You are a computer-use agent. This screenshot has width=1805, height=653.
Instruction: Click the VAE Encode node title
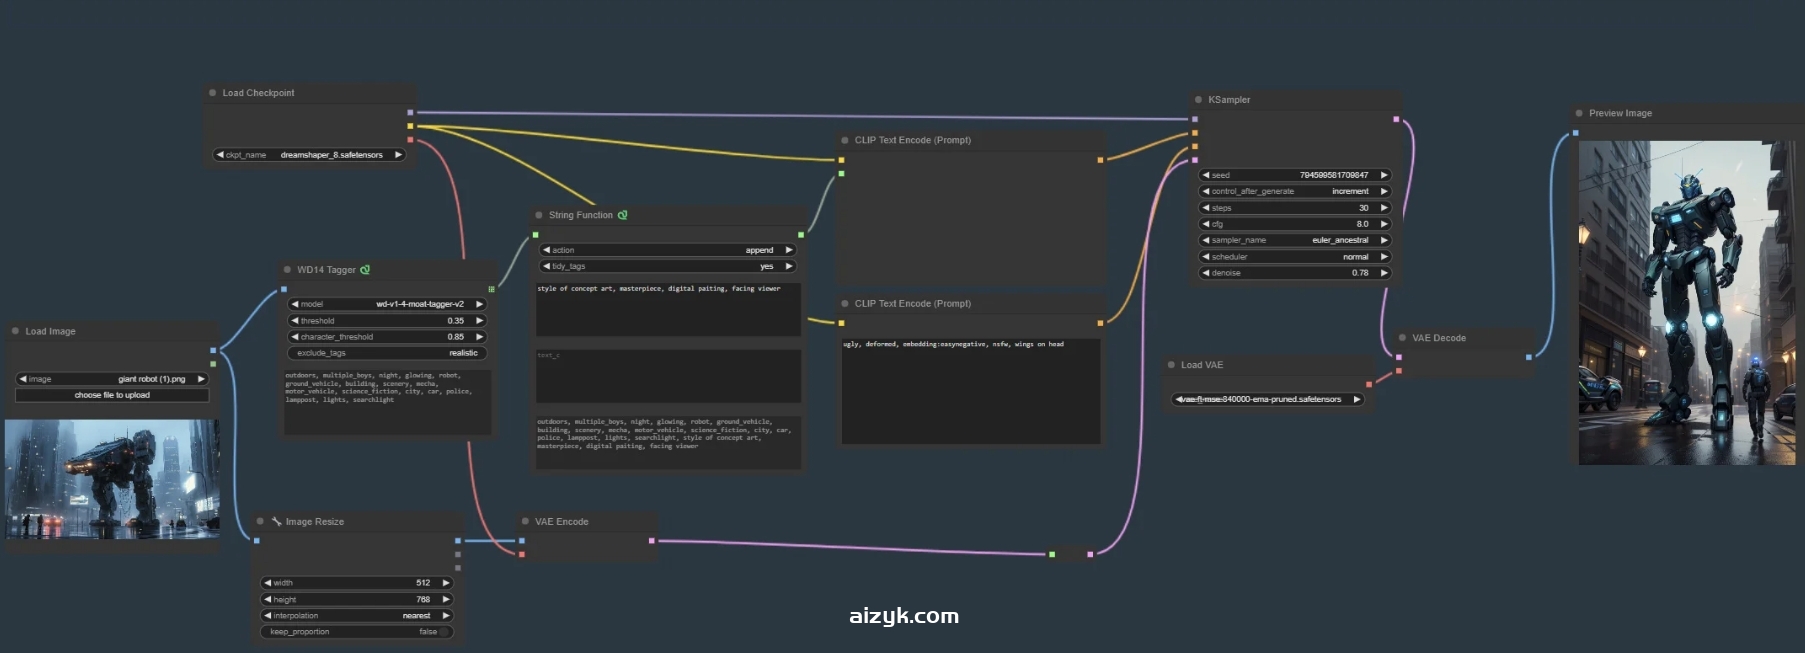point(561,522)
